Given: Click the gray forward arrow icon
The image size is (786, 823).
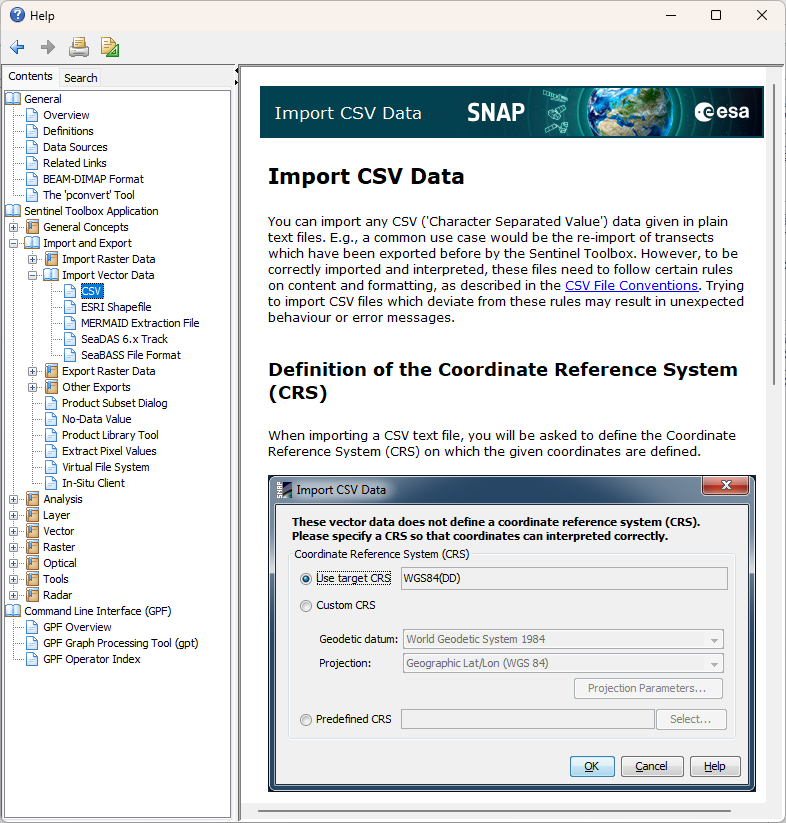Looking at the screenshot, I should coord(48,47).
